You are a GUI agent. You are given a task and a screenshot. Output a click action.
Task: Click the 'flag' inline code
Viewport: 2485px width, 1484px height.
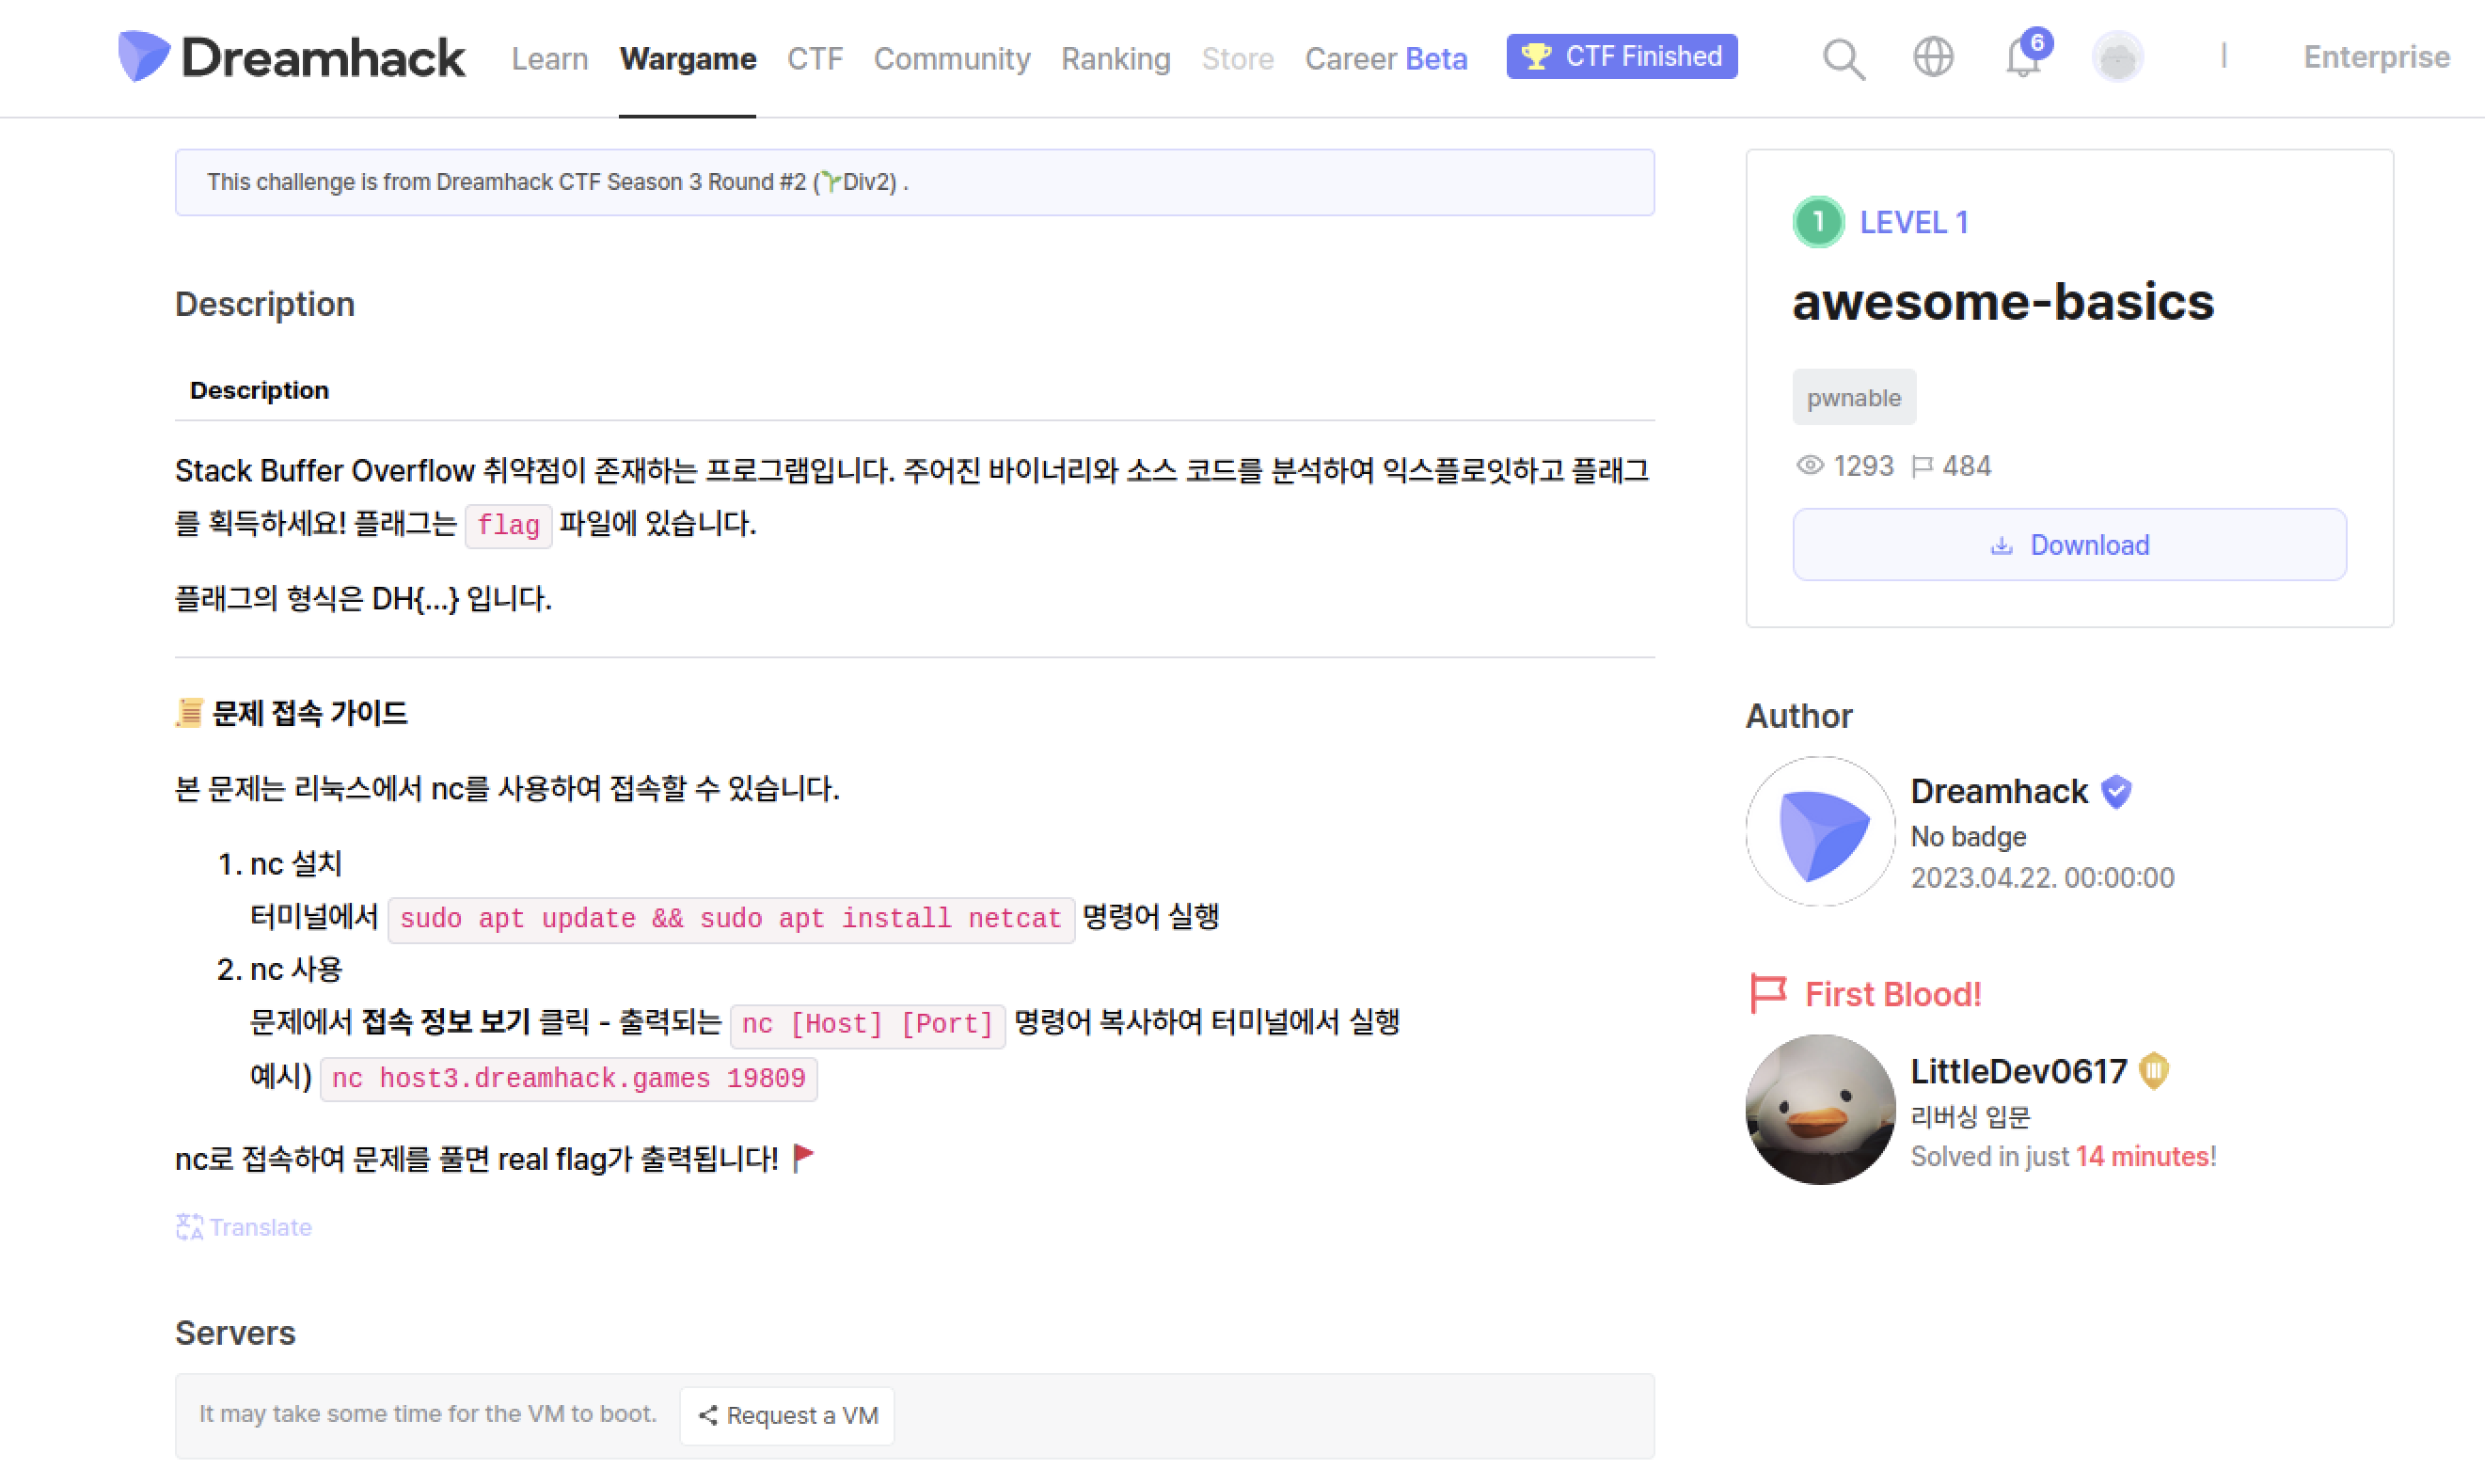(508, 525)
